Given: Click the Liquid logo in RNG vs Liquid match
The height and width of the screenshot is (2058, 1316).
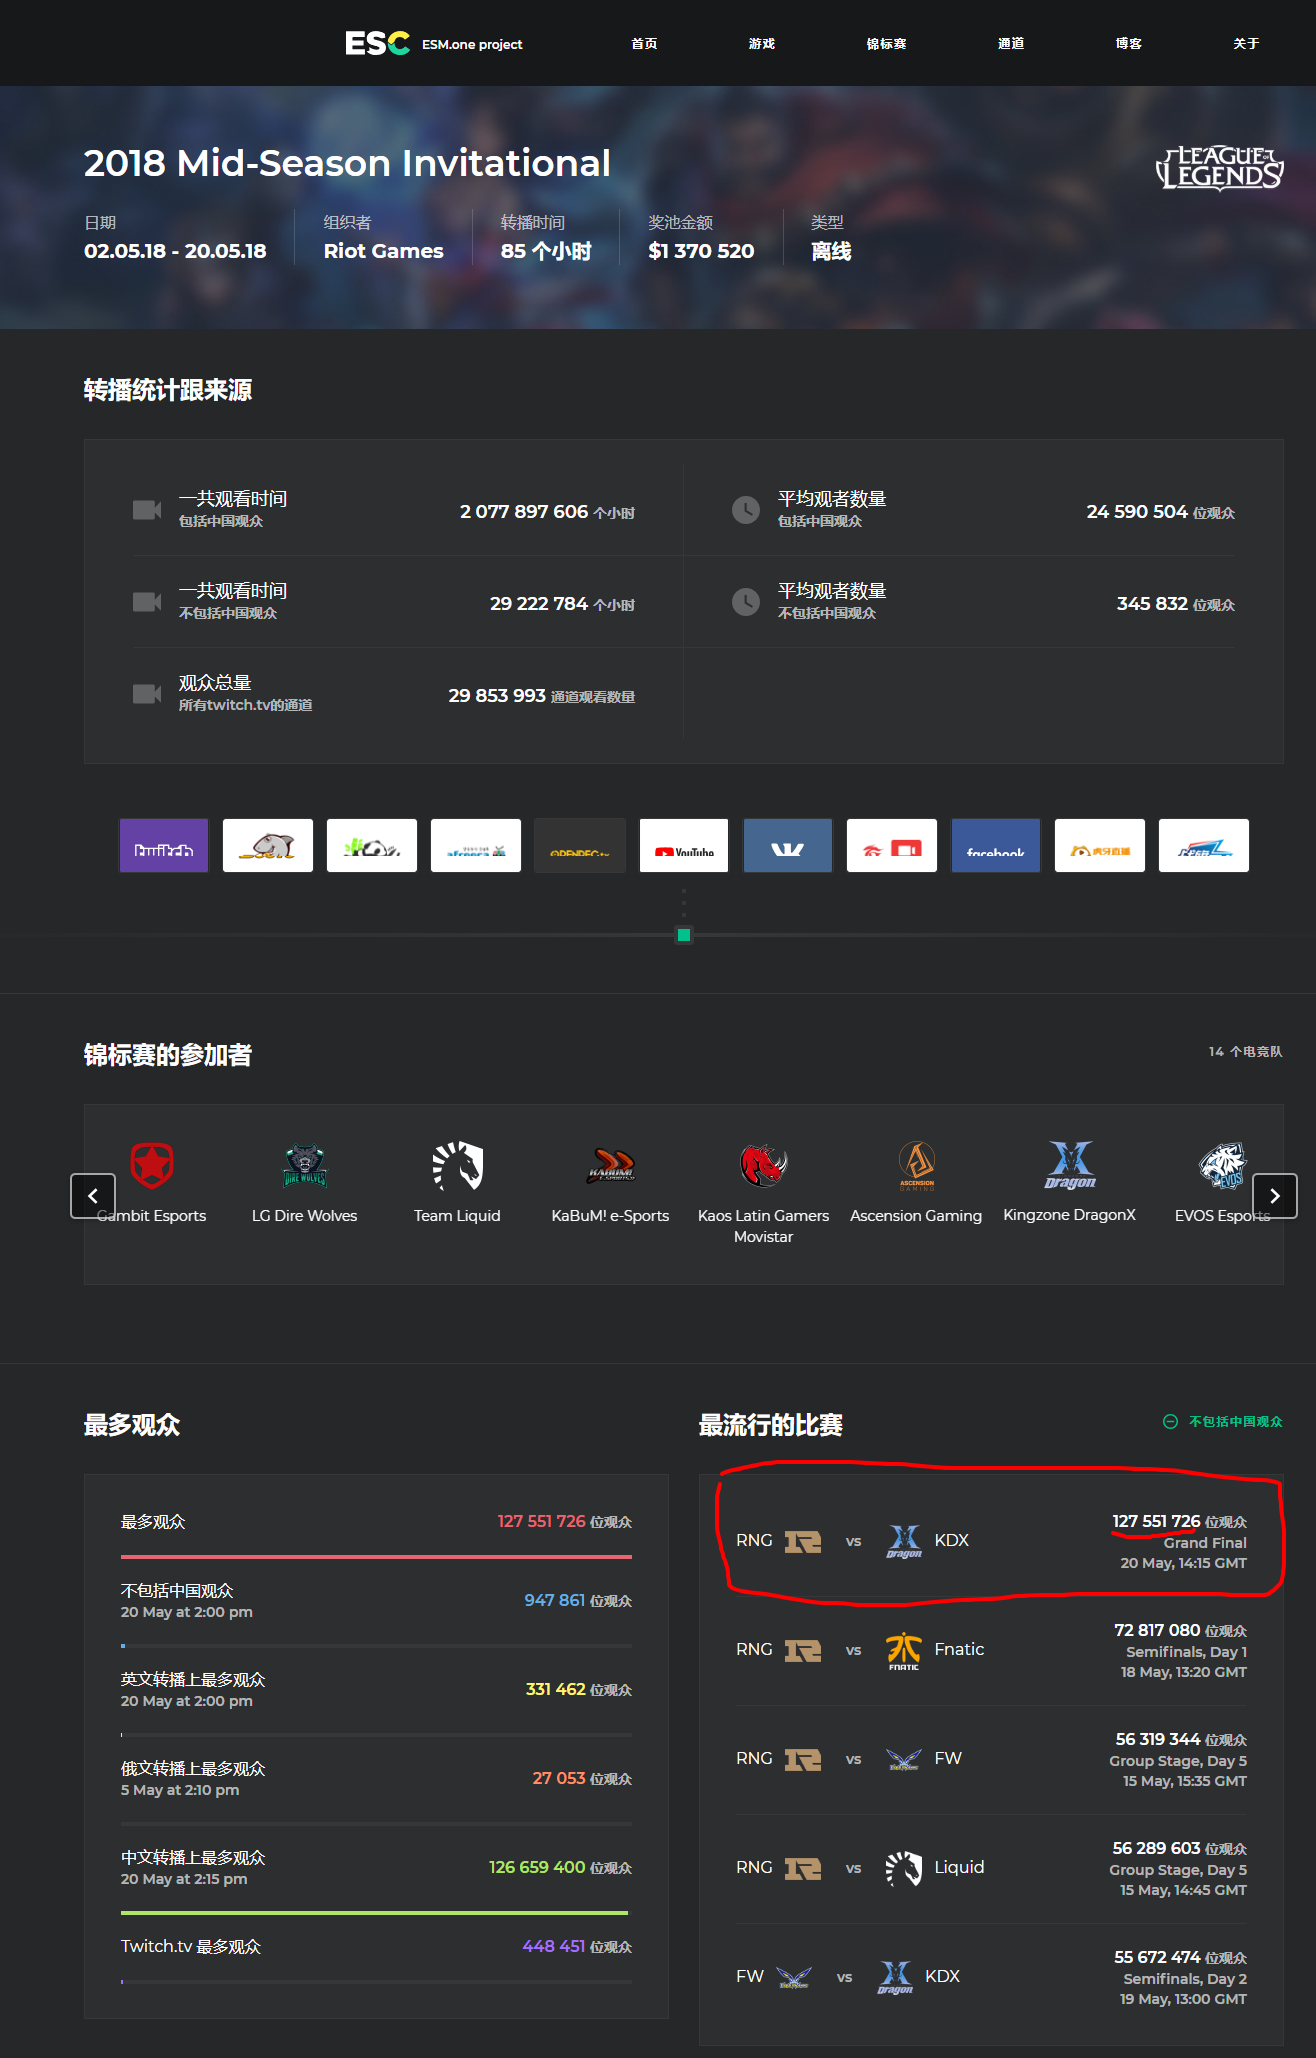Looking at the screenshot, I should [x=904, y=1868].
